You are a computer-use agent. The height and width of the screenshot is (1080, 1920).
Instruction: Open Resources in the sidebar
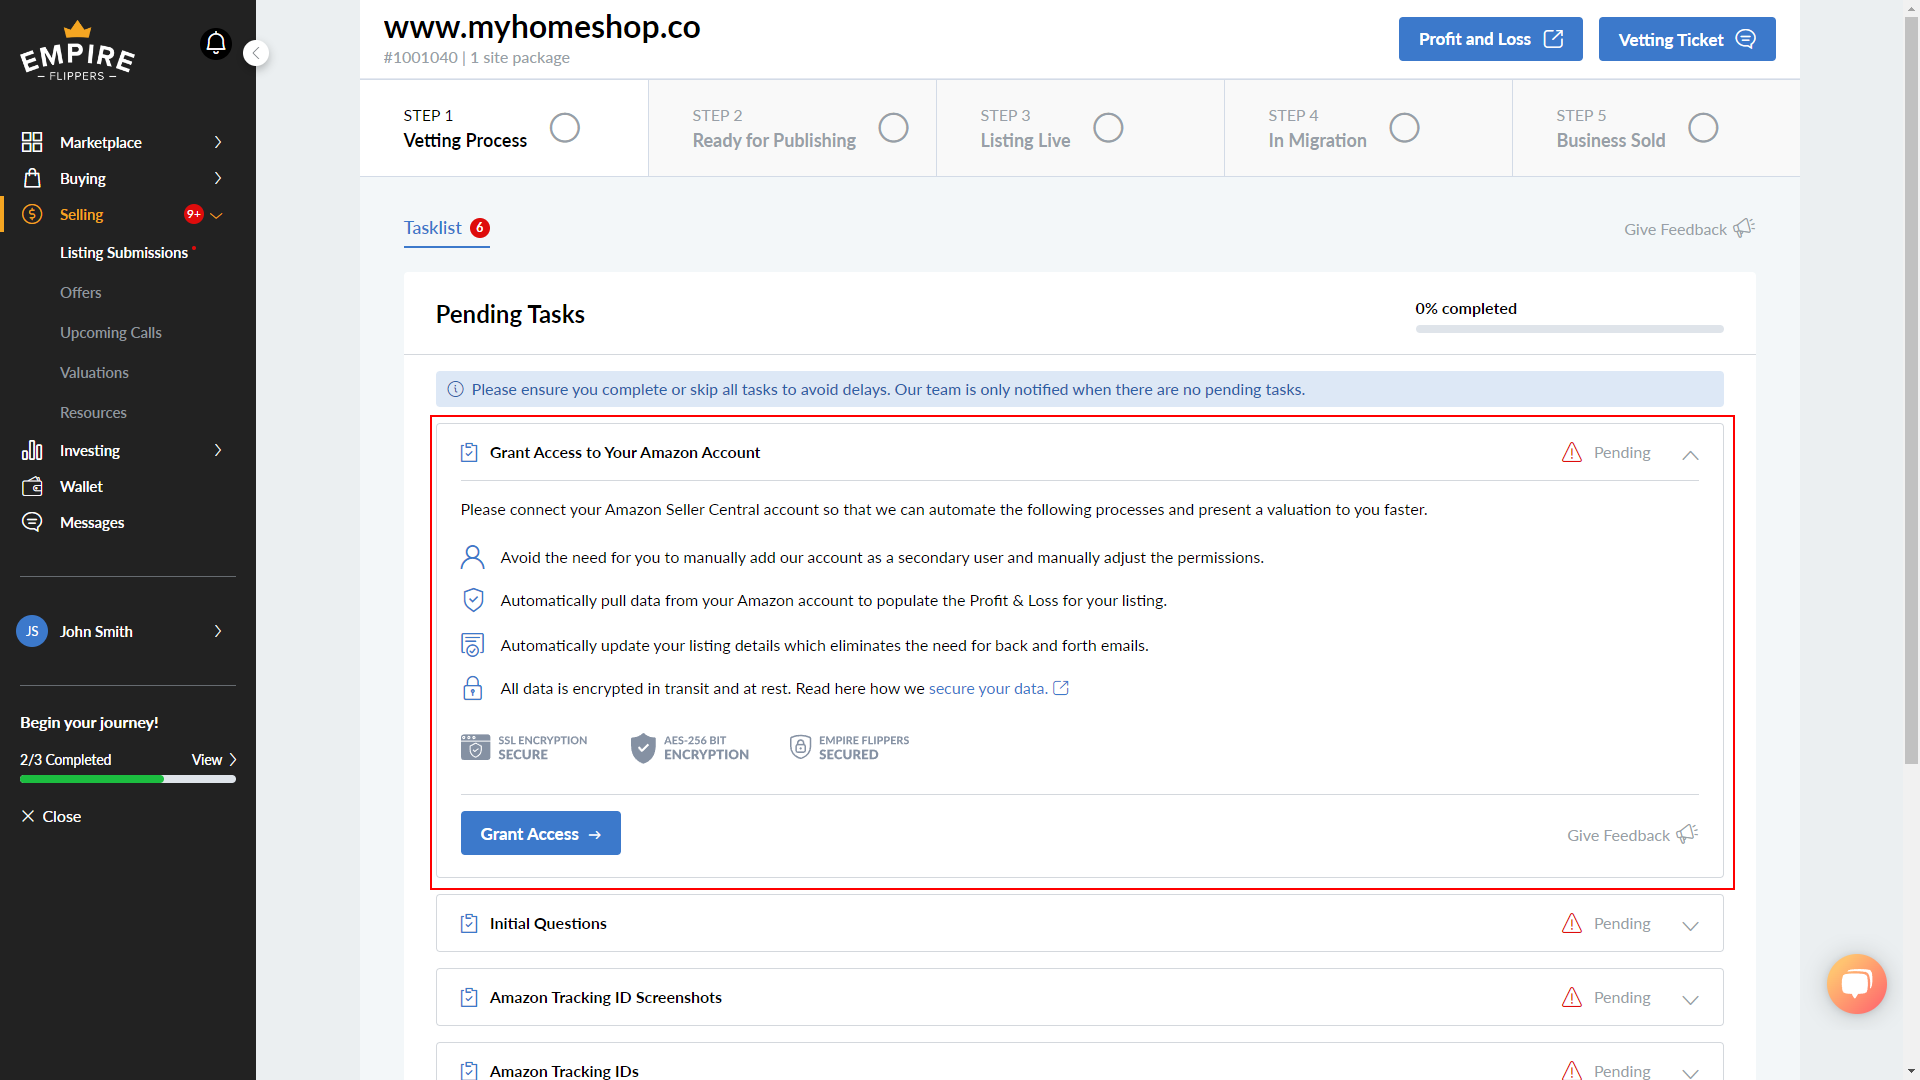tap(93, 413)
